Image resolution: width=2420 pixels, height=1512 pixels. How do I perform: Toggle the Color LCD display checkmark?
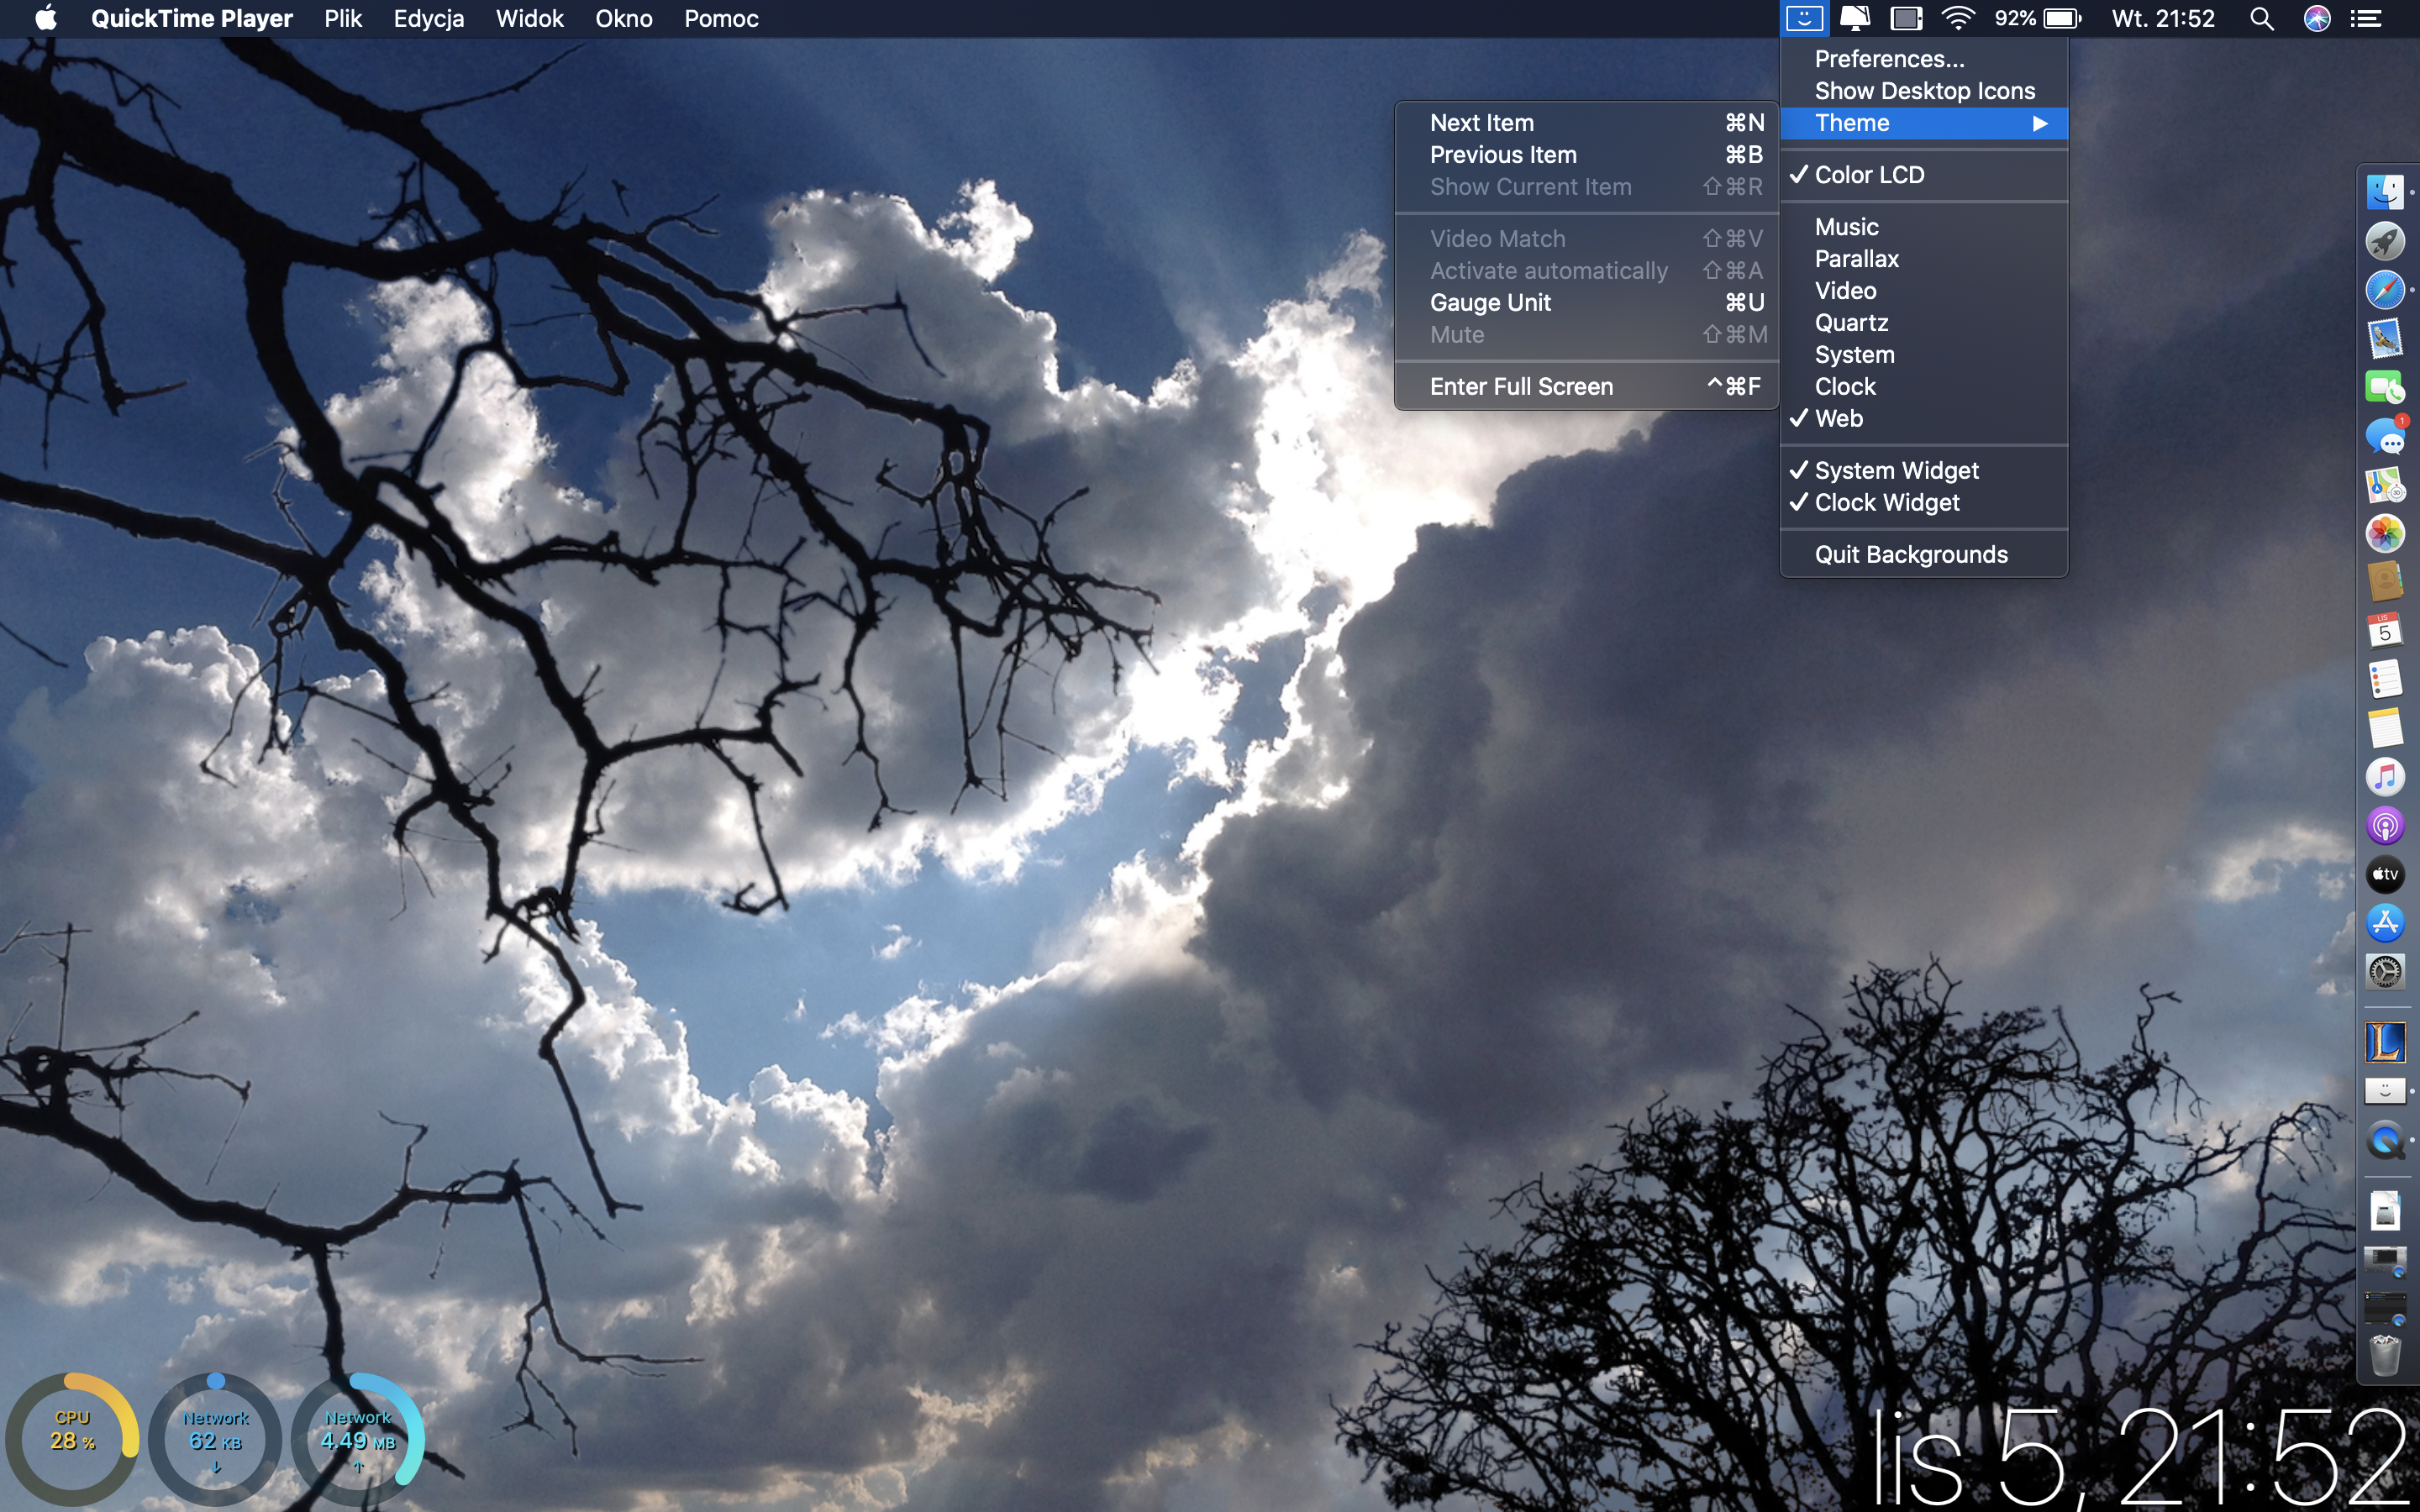(x=1868, y=175)
